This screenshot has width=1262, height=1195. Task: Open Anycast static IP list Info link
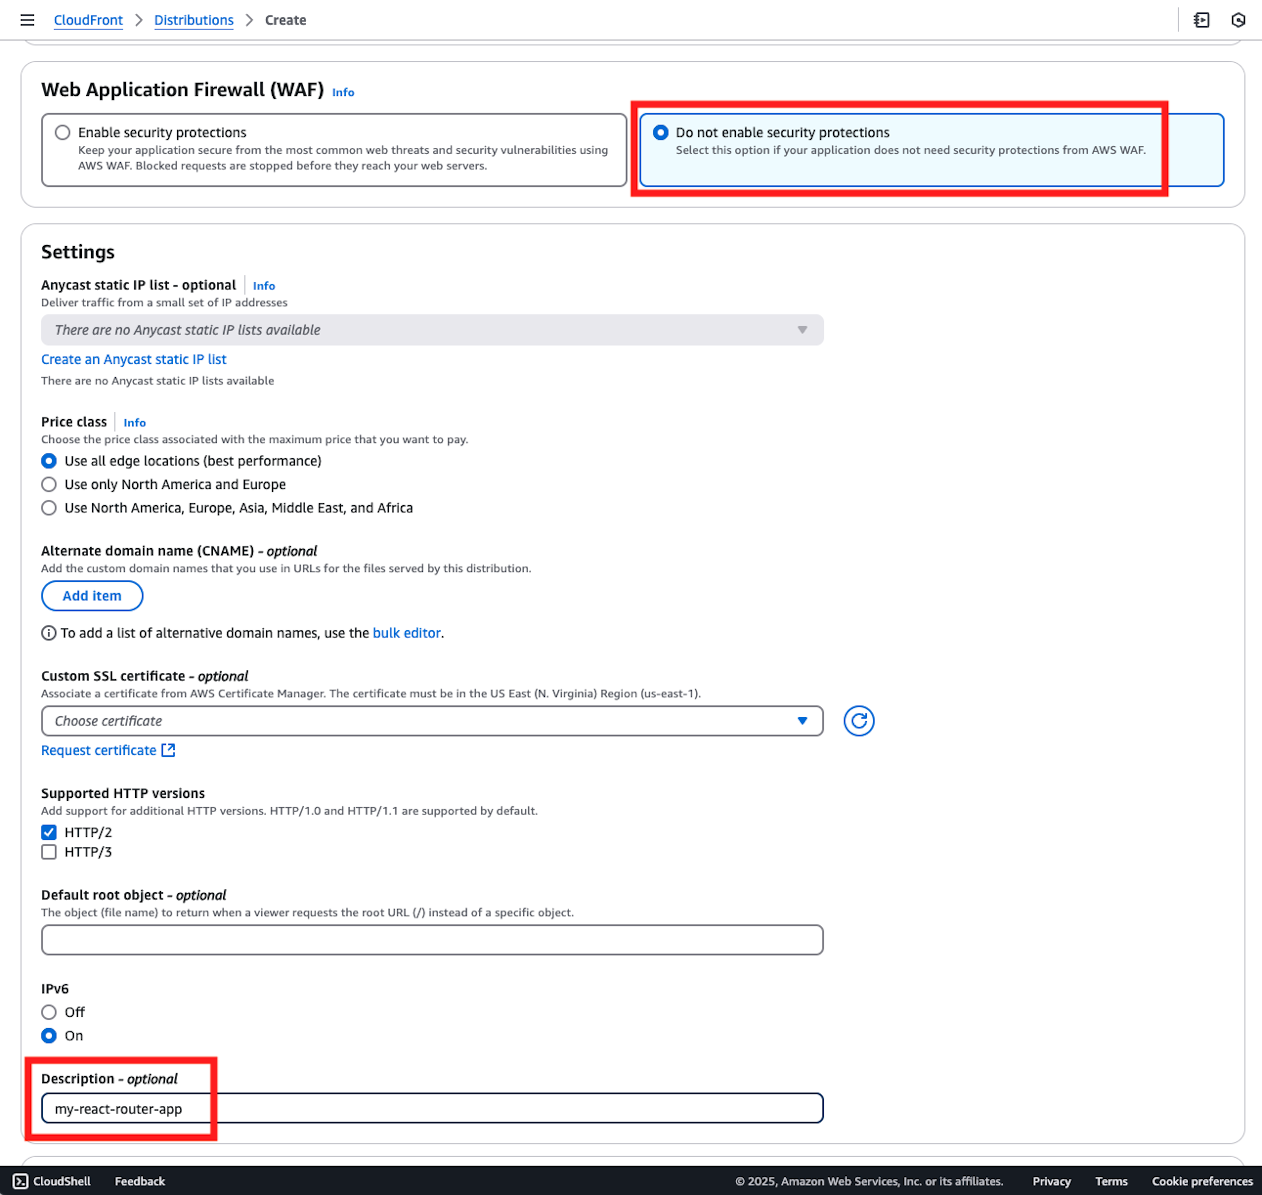tap(264, 286)
